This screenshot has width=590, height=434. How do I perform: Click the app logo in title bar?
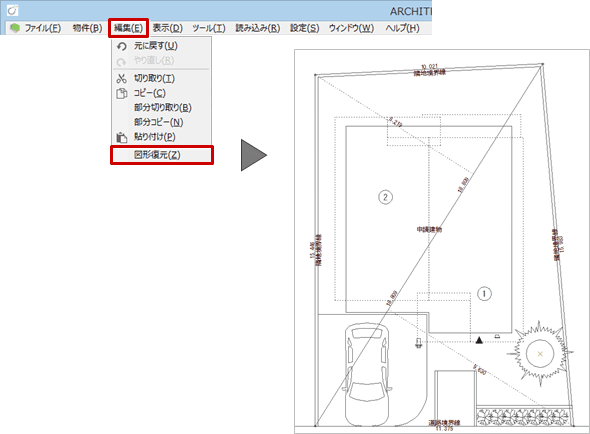(x=12, y=11)
